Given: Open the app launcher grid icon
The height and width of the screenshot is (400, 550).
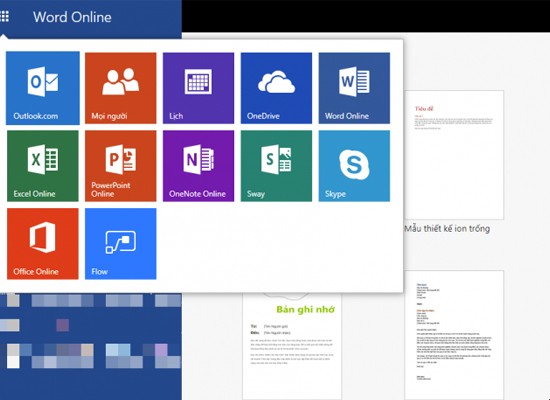Looking at the screenshot, I should tap(4, 16).
